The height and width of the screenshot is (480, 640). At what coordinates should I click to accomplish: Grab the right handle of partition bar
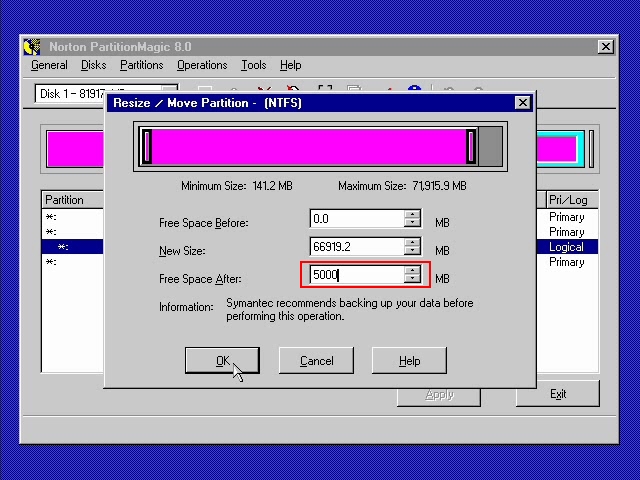click(471, 146)
